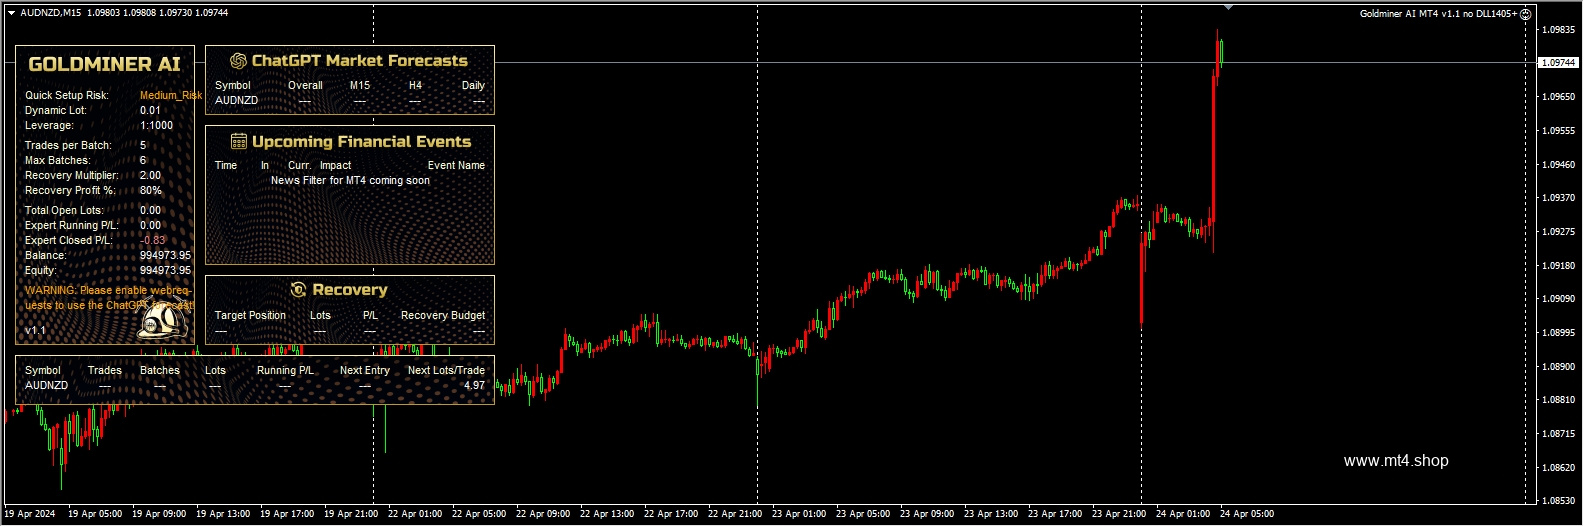Click the Trades per Batch value 5
Screen dimensions: 1584x527
[x=143, y=146]
